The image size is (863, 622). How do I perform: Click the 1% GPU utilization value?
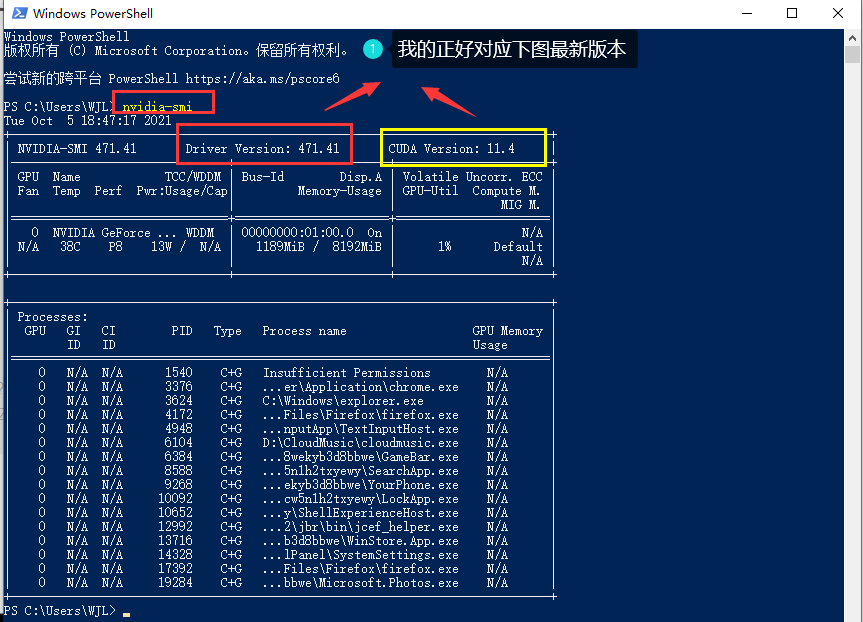[x=445, y=247]
